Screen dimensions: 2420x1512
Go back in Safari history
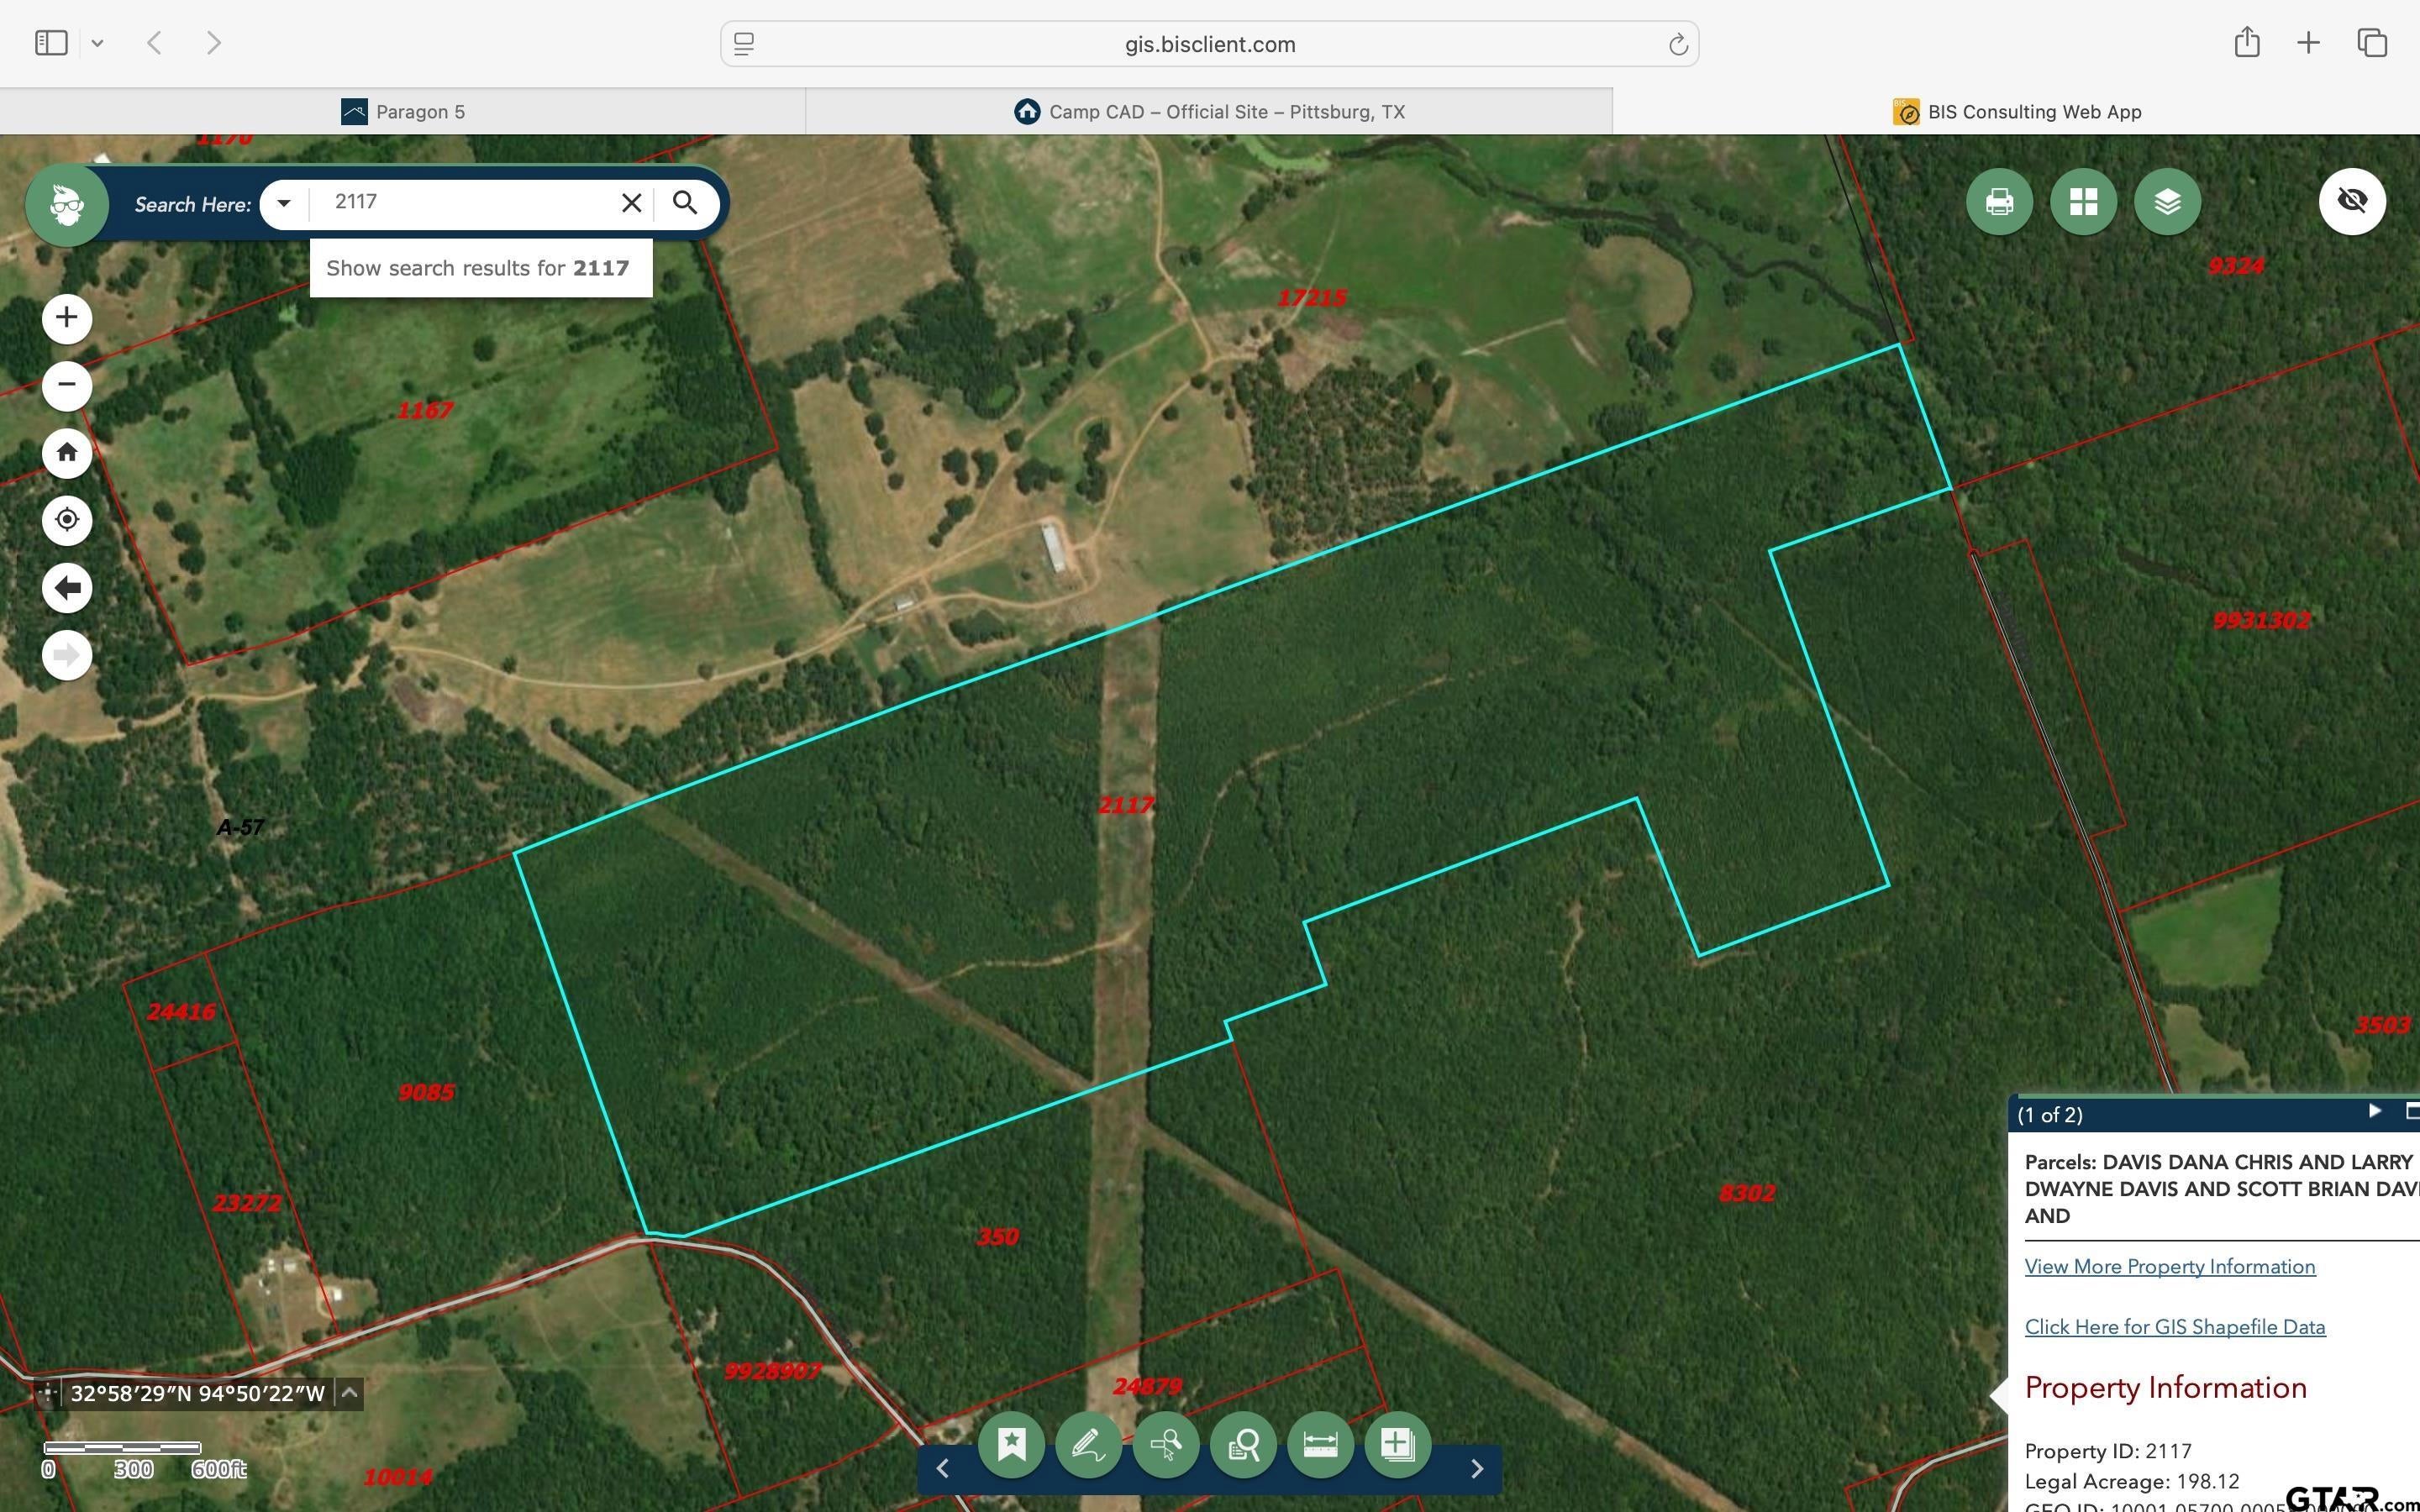(154, 43)
